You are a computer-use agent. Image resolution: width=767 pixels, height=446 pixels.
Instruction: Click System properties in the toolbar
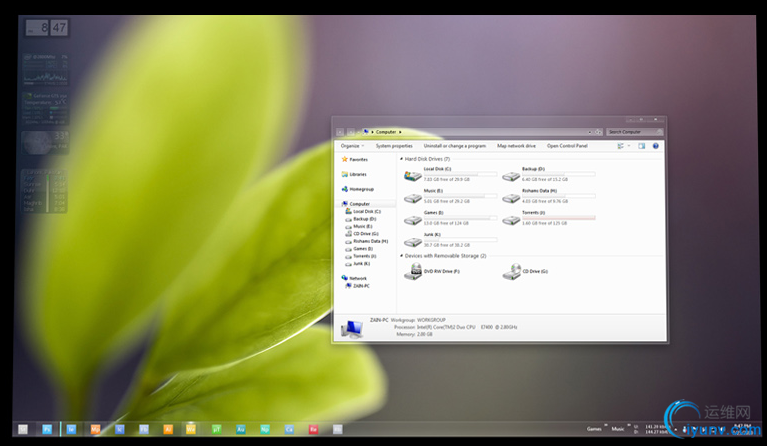click(x=394, y=146)
